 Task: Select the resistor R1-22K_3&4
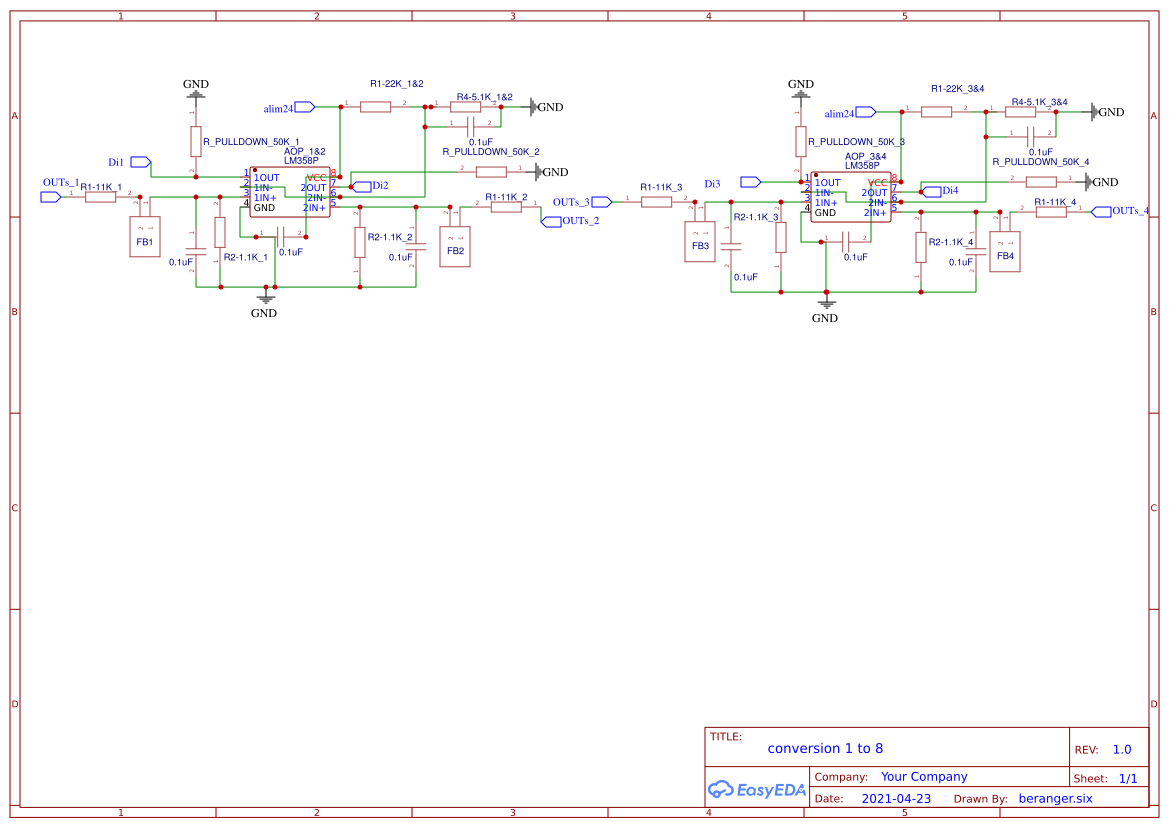click(937, 111)
